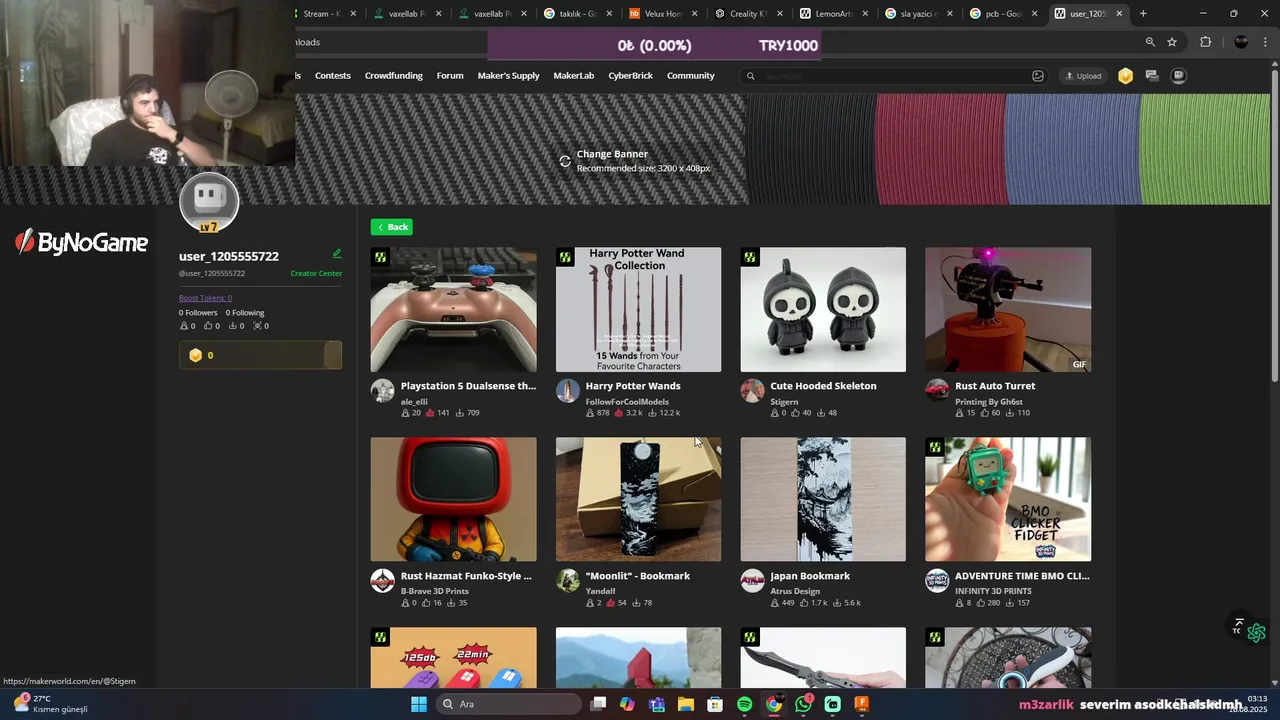
Task: Click the Boost Tokens: 0 link
Action: click(205, 298)
